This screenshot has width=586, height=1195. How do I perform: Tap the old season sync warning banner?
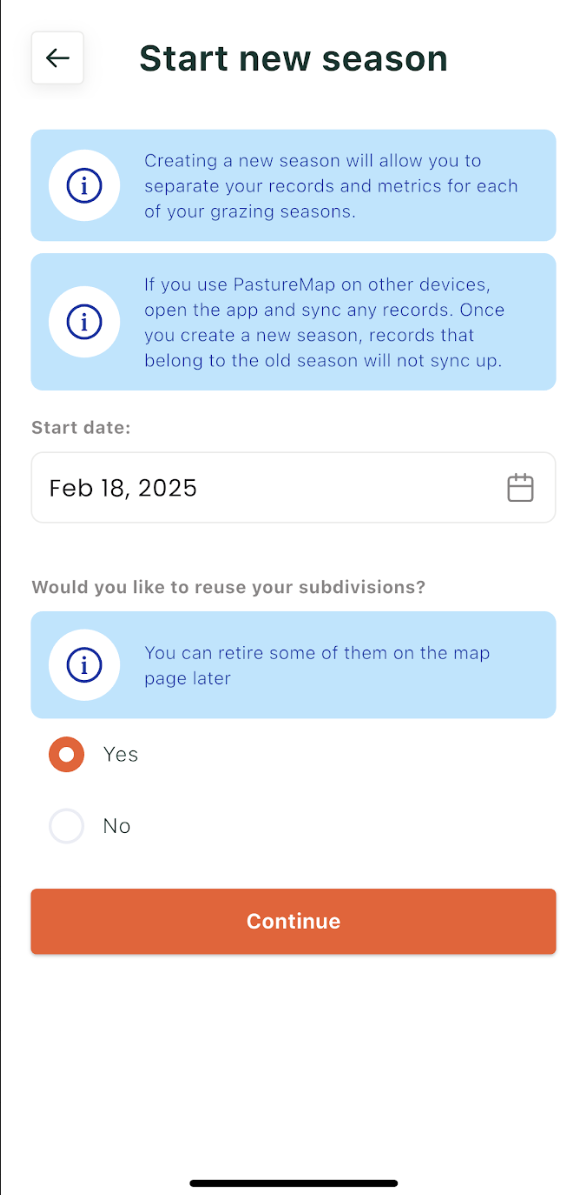pos(293,322)
